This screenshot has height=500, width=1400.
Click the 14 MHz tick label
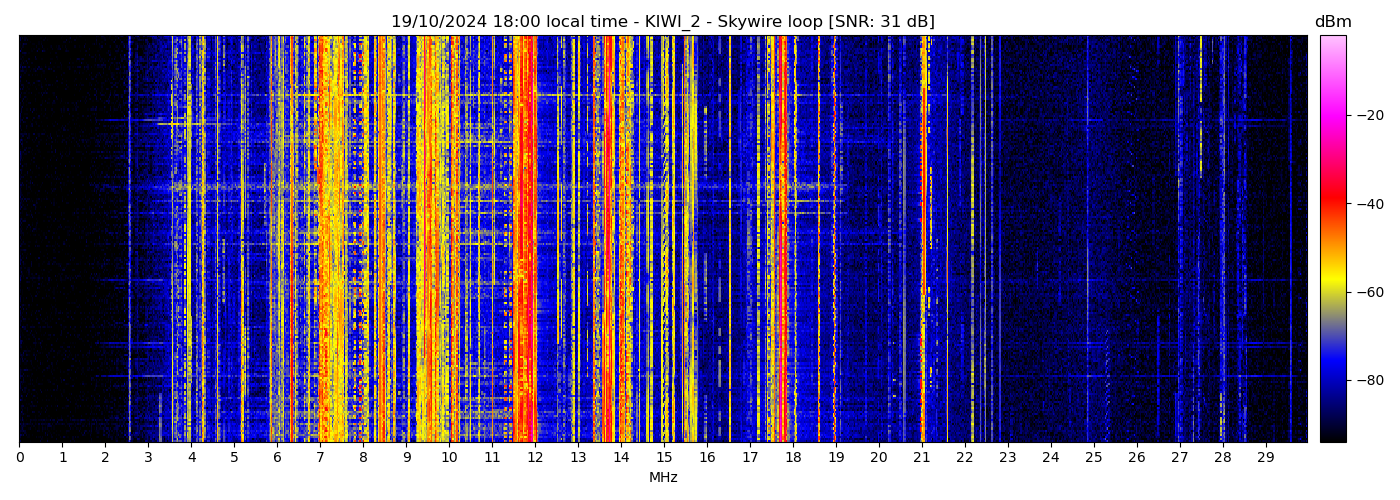click(621, 457)
